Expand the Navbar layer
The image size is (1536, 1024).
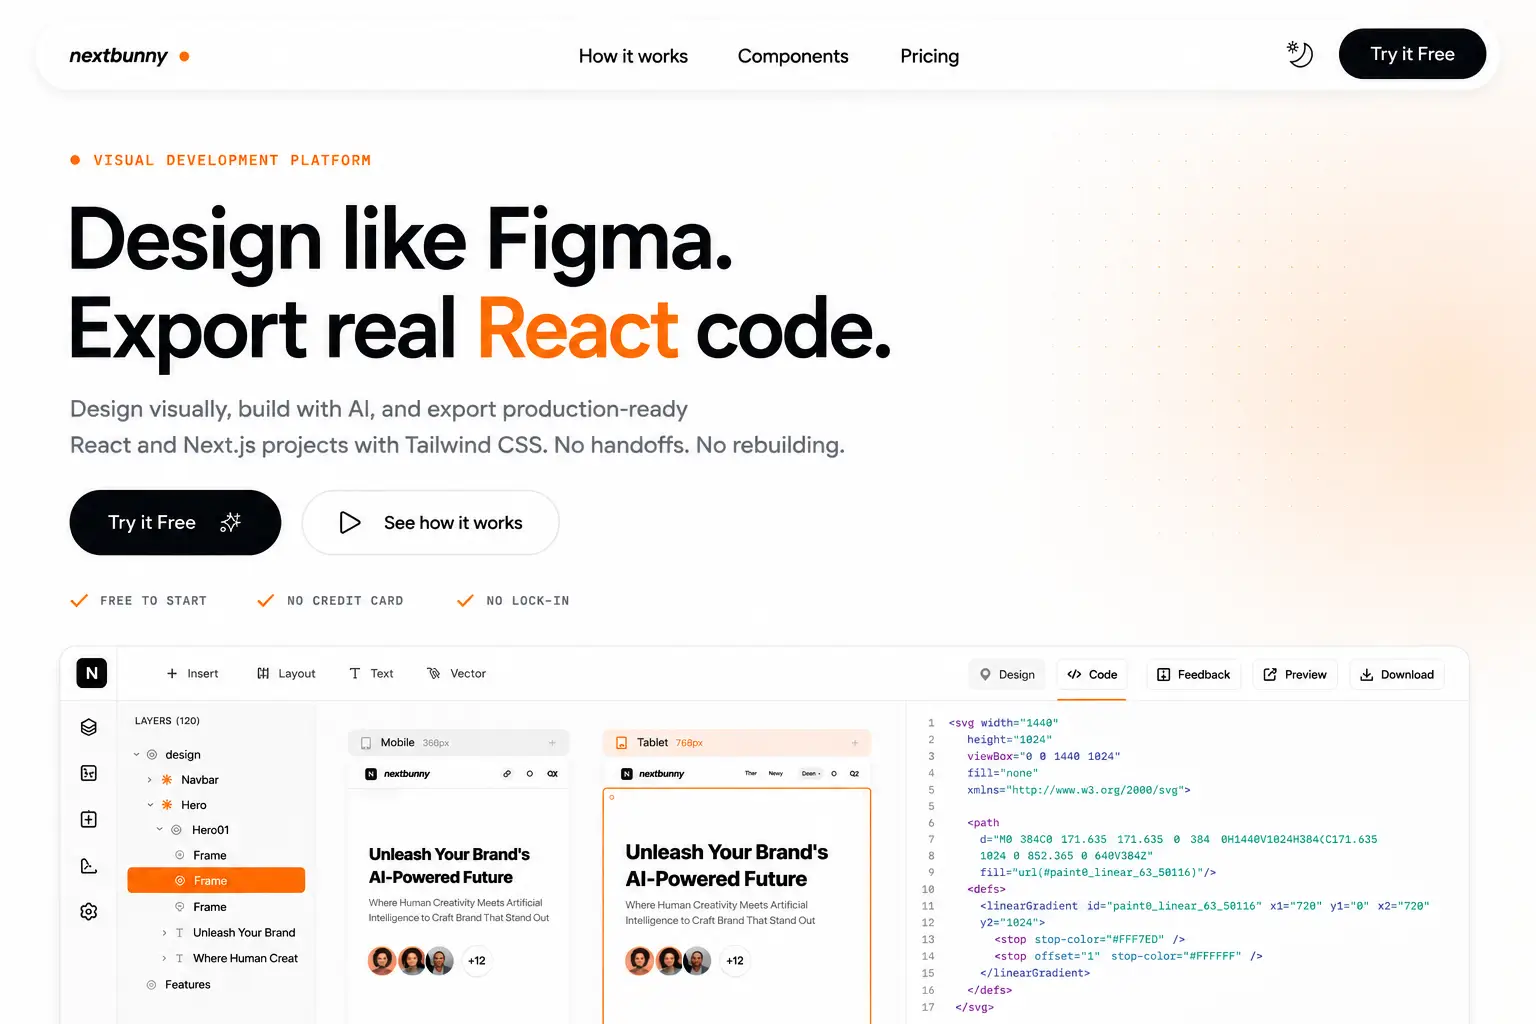149,780
